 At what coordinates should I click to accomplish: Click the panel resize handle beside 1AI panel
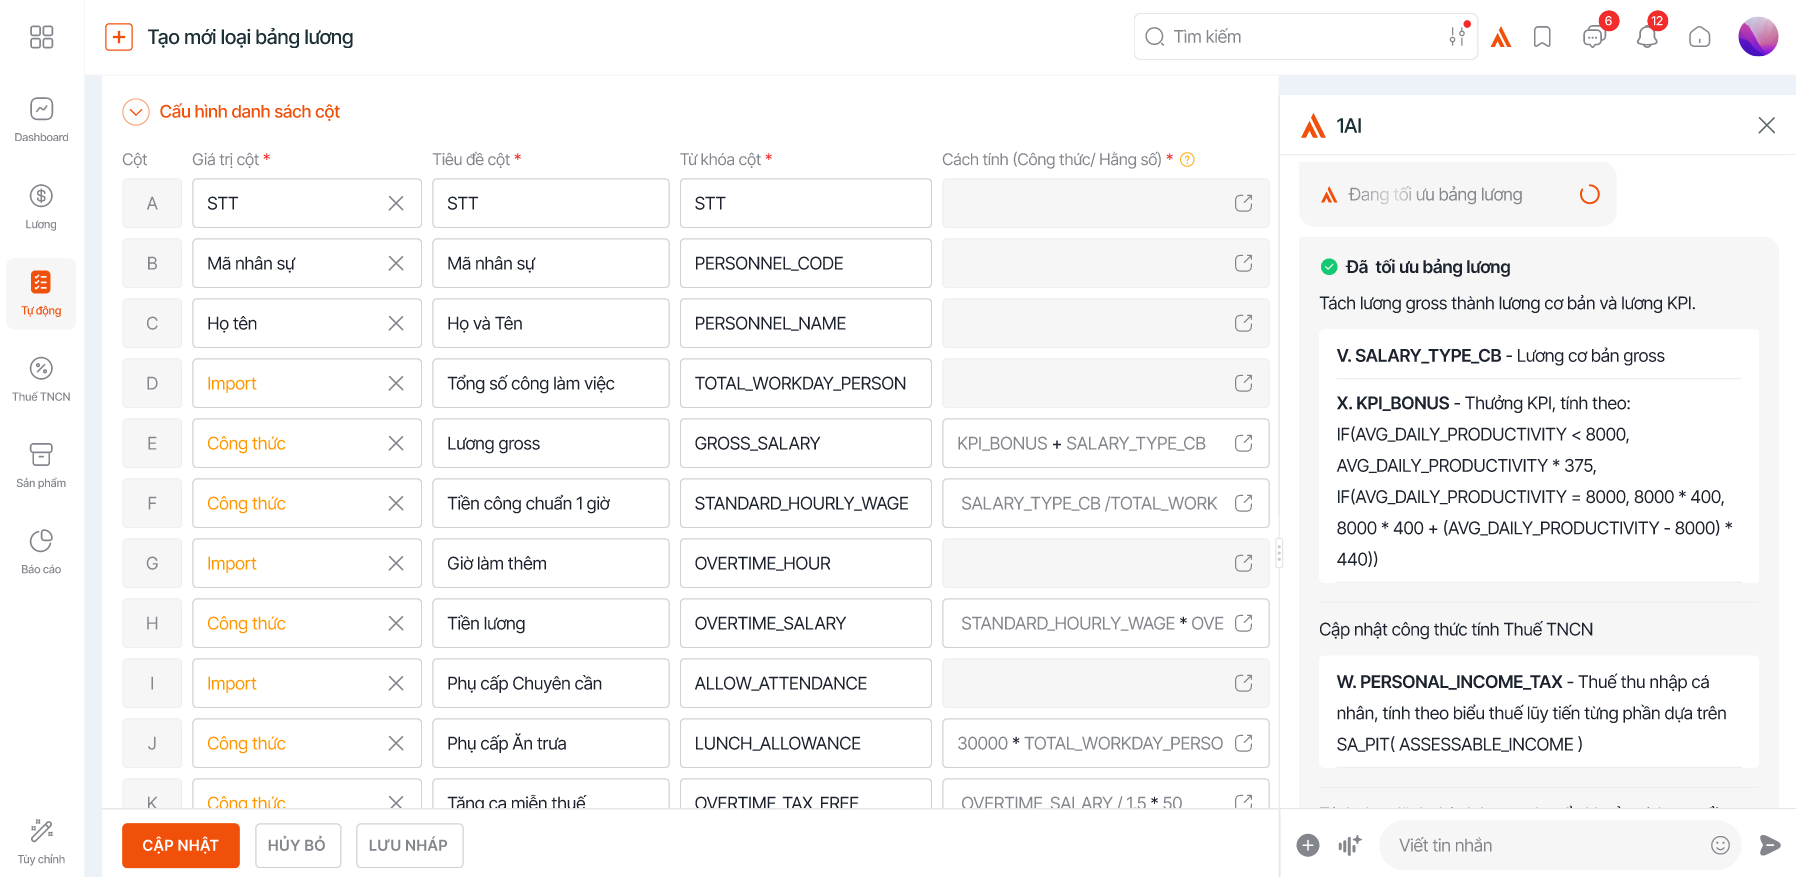click(x=1279, y=553)
